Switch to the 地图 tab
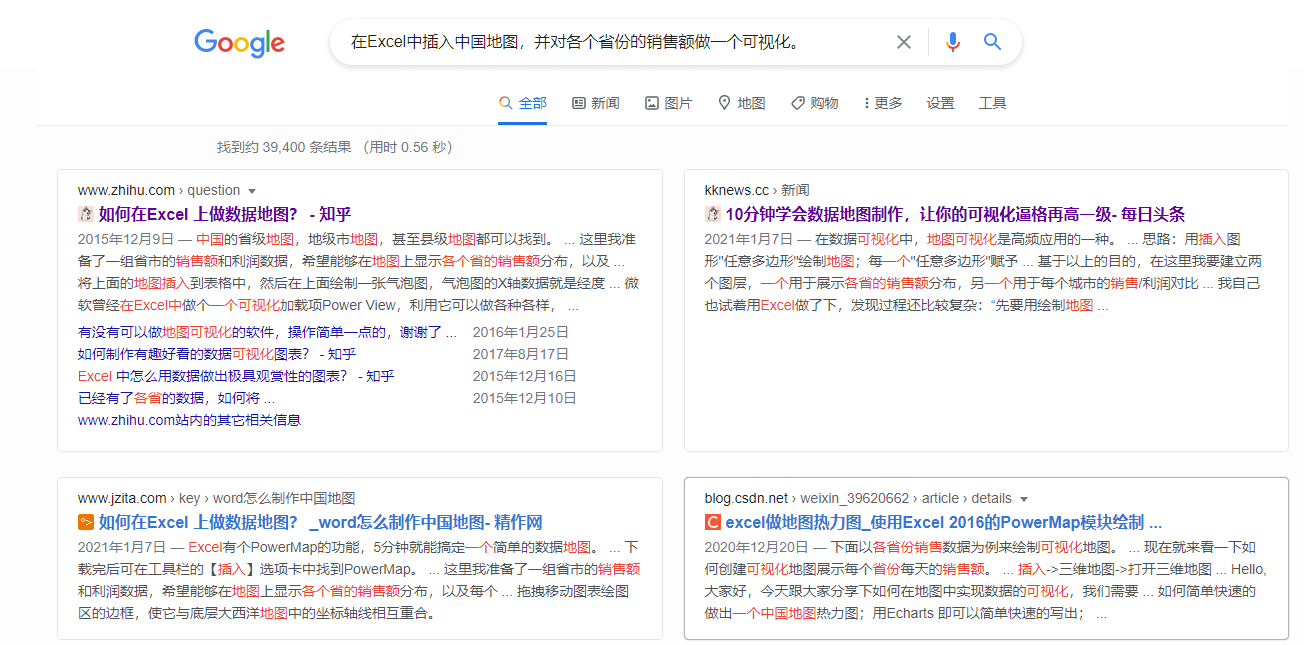This screenshot has height=645, width=1304. [742, 103]
